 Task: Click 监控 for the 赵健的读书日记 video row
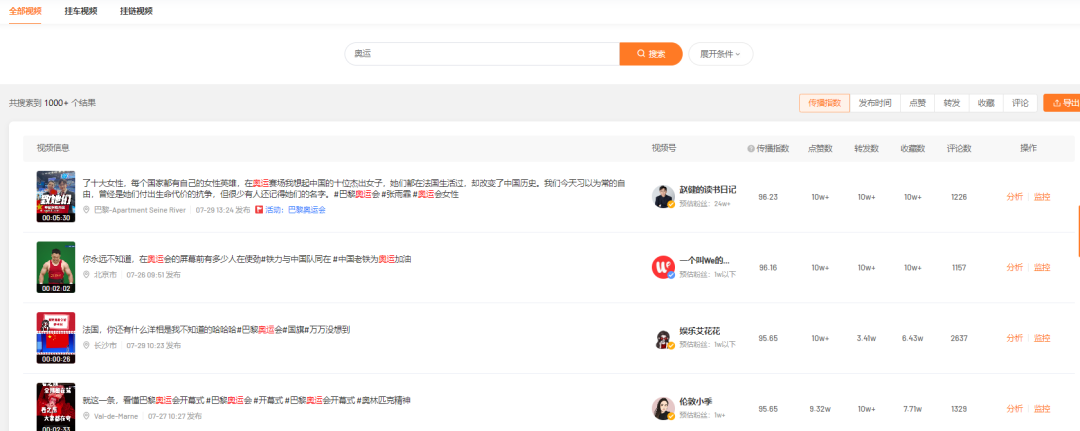pyautogui.click(x=1042, y=197)
